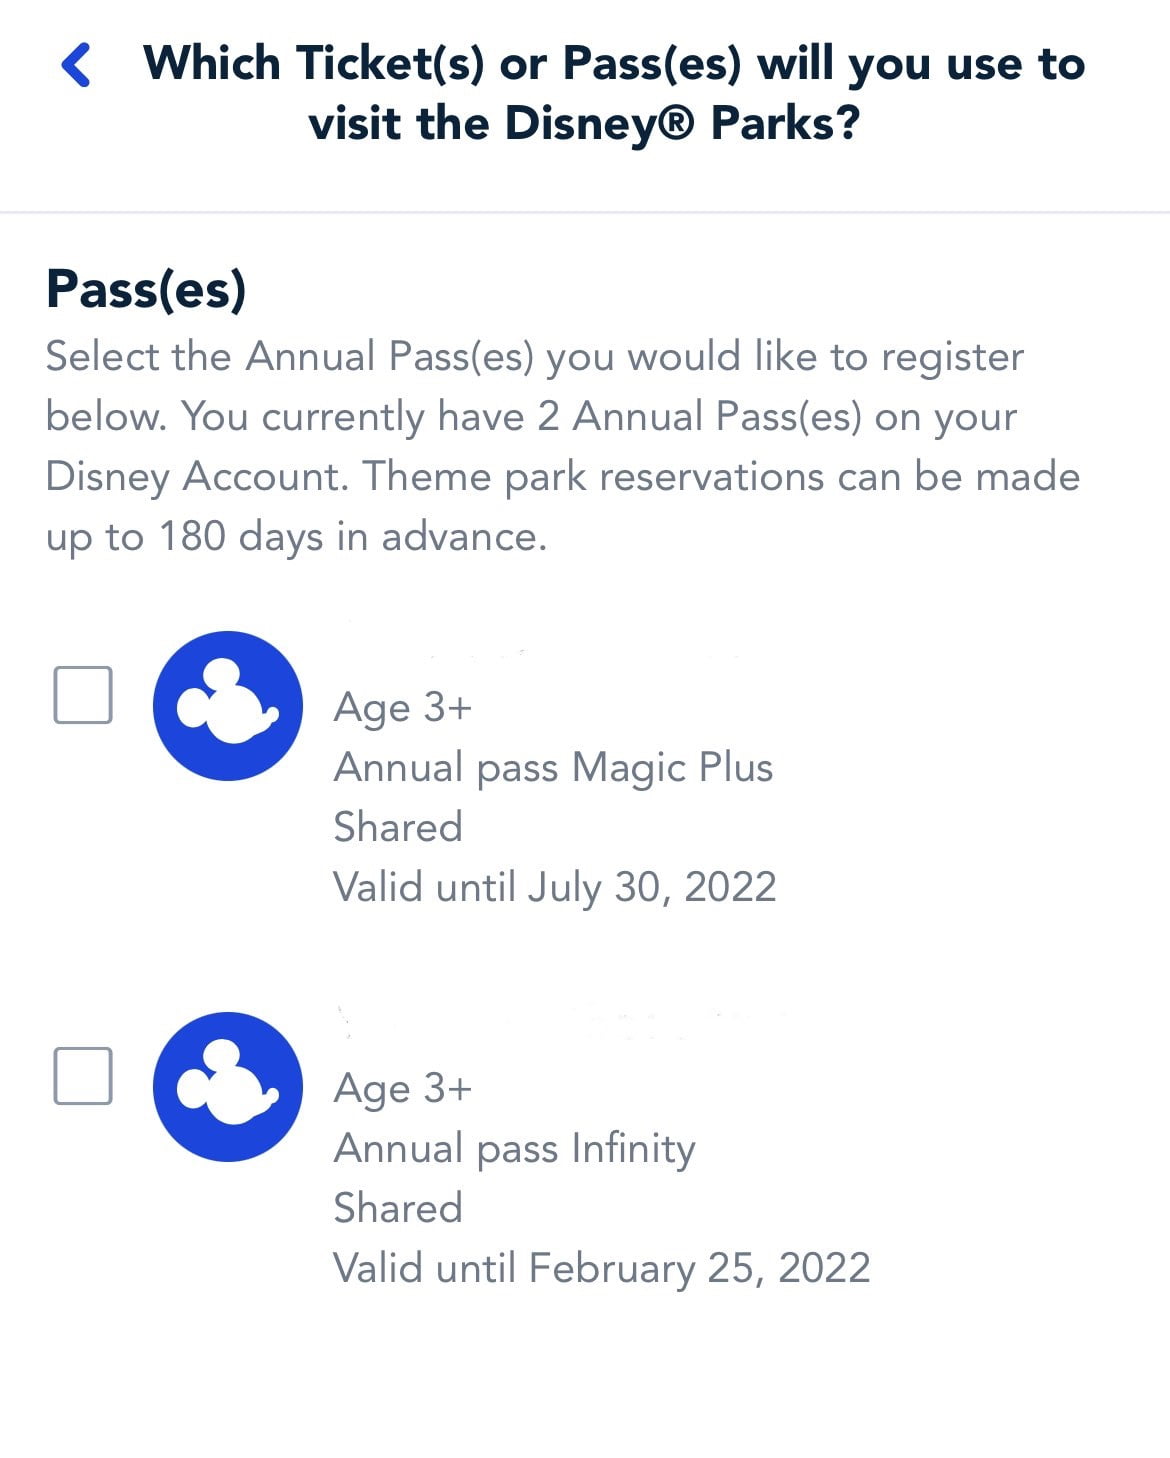Click the "Annual pass Magic Plus" label
This screenshot has height=1458, width=1170.
(x=553, y=768)
